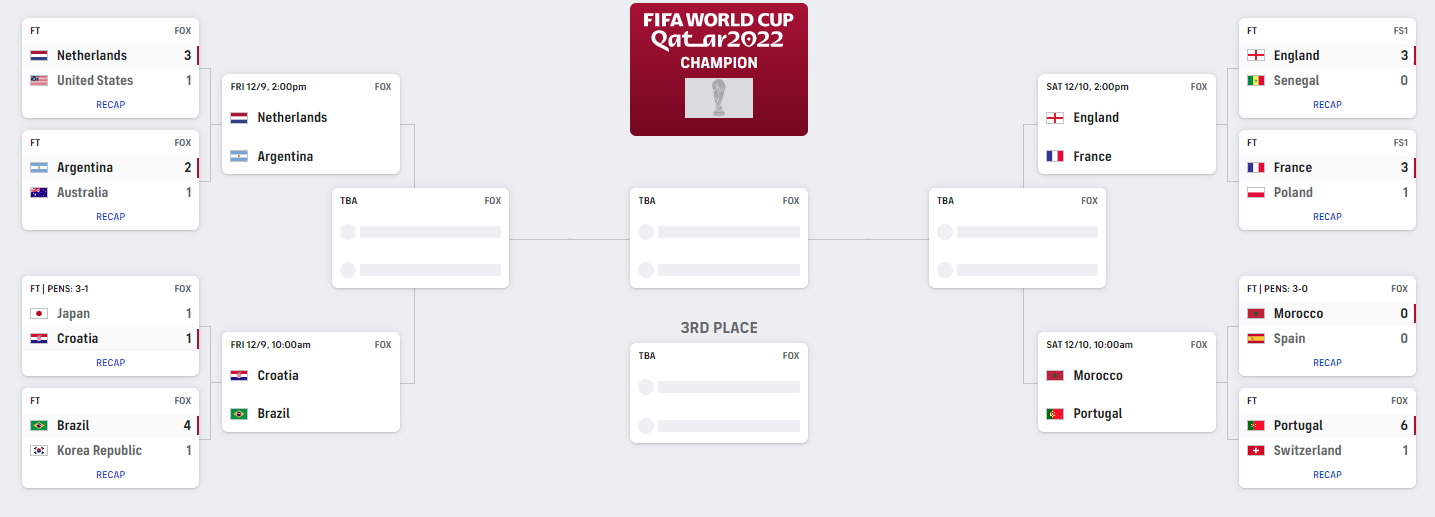Click the England flag in the quarterfinal card
1435x517 pixels.
click(1055, 118)
